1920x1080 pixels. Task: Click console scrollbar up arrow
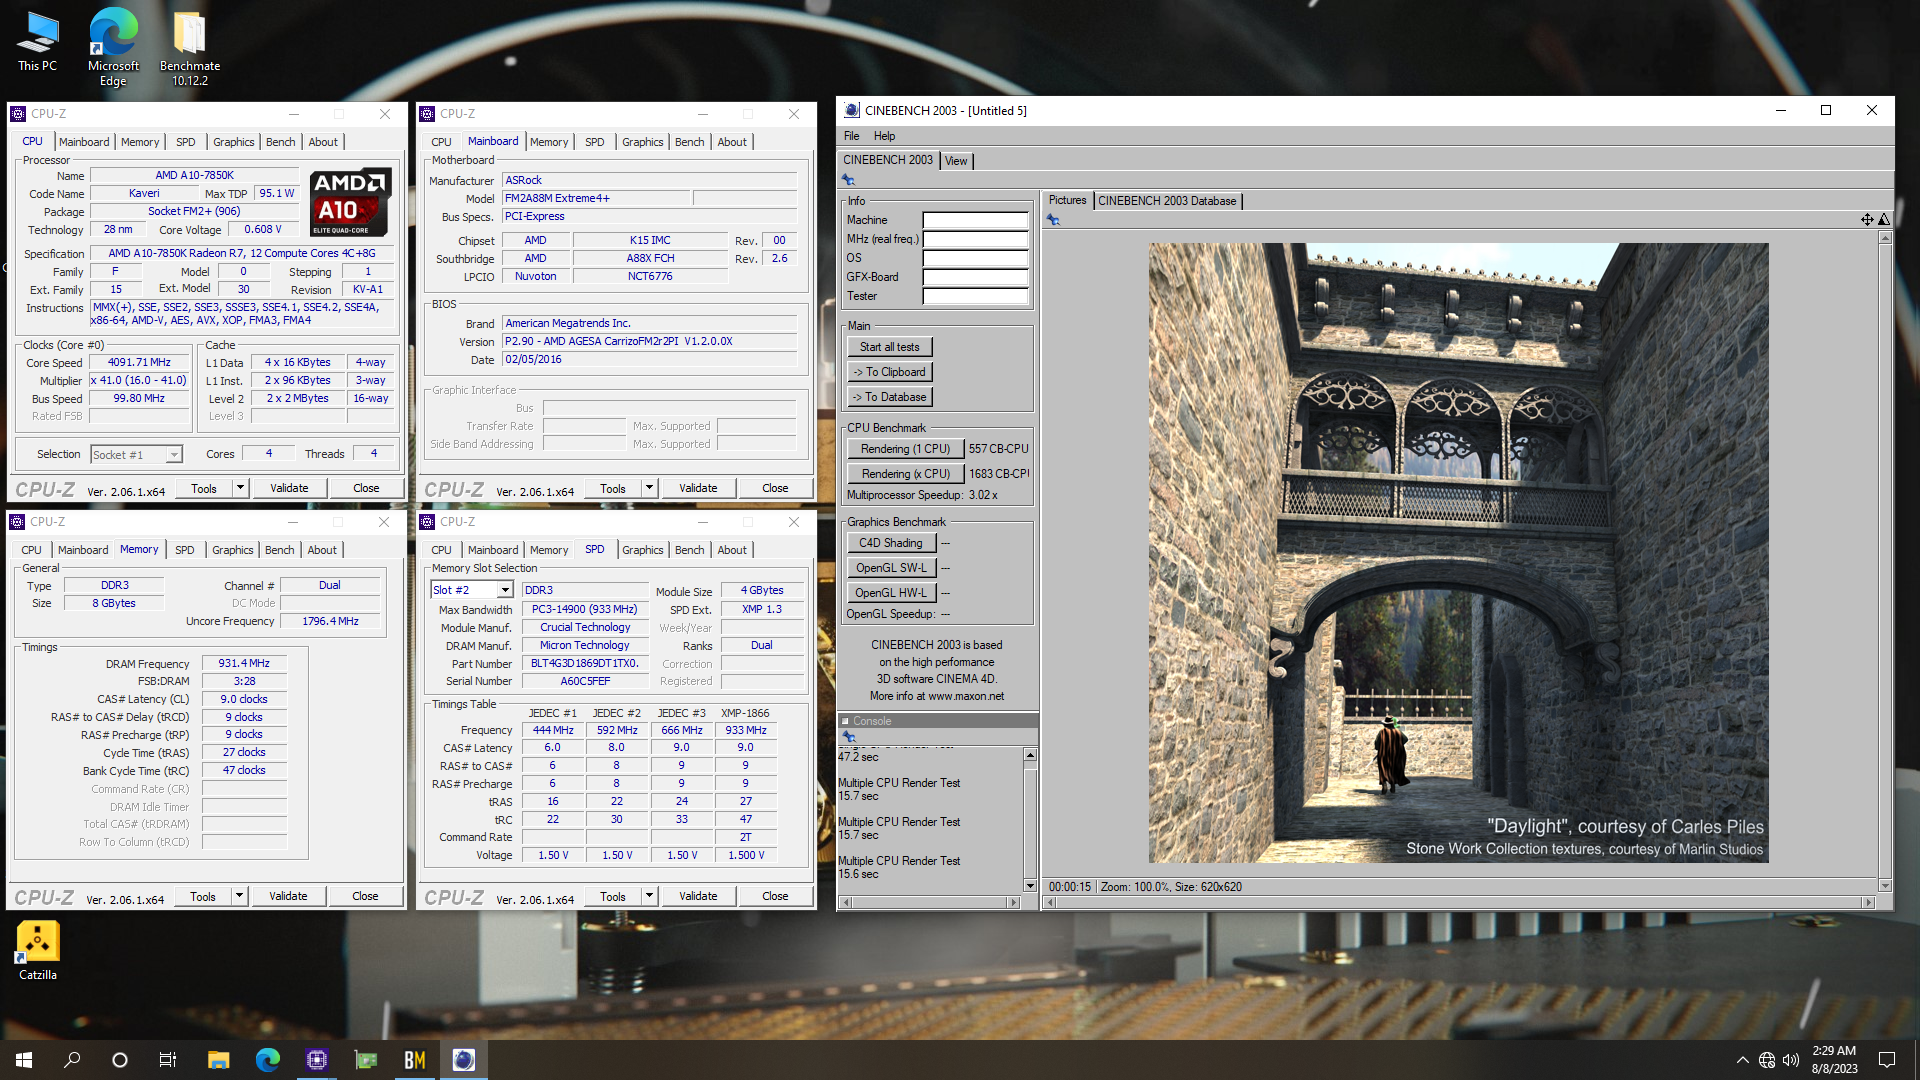click(1030, 755)
